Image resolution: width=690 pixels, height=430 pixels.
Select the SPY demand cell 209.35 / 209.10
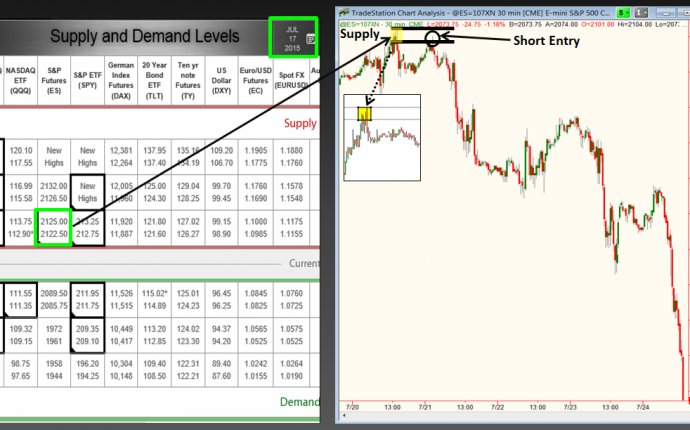coord(87,335)
